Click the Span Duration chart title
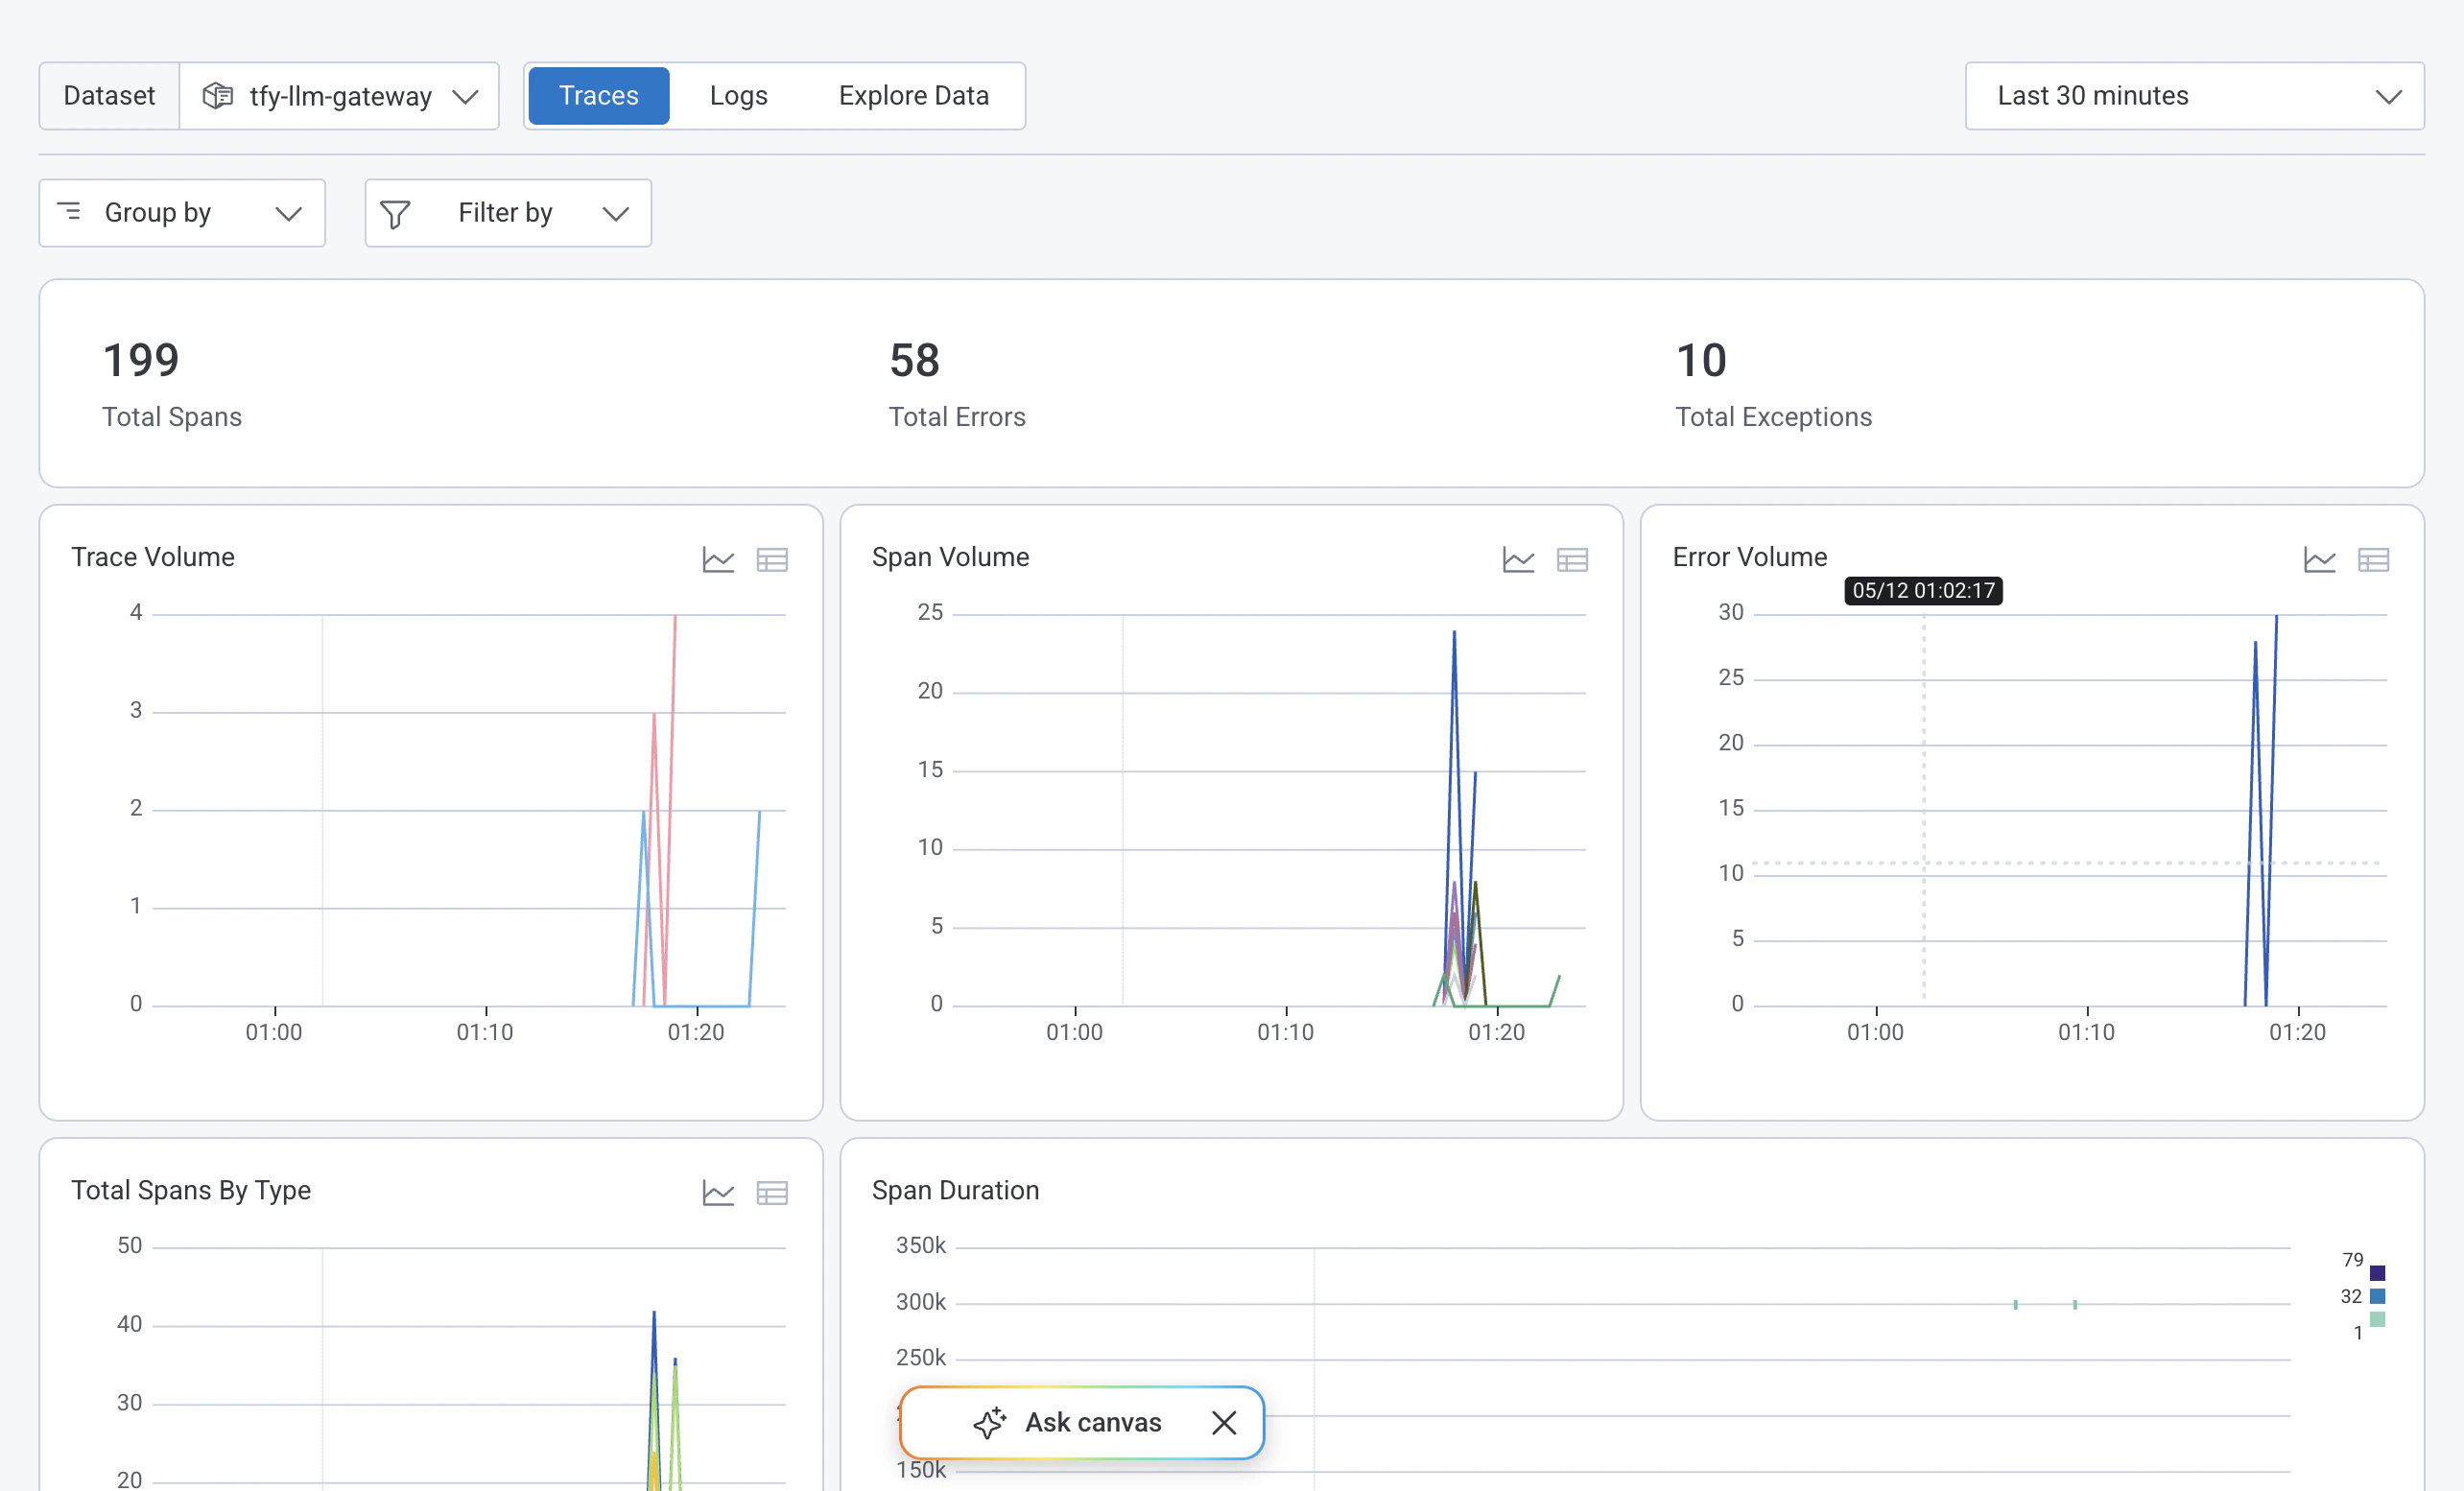 click(x=955, y=1190)
